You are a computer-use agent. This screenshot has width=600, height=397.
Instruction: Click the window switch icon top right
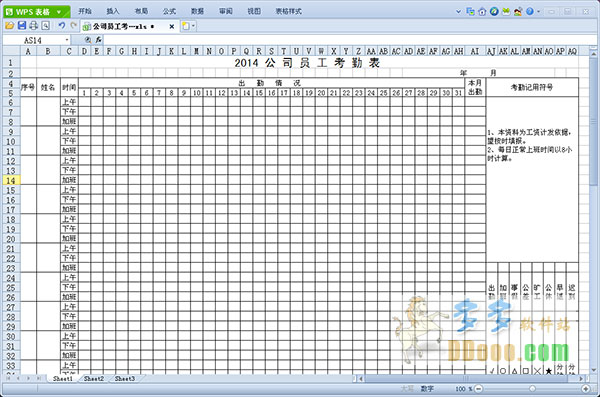point(470,11)
